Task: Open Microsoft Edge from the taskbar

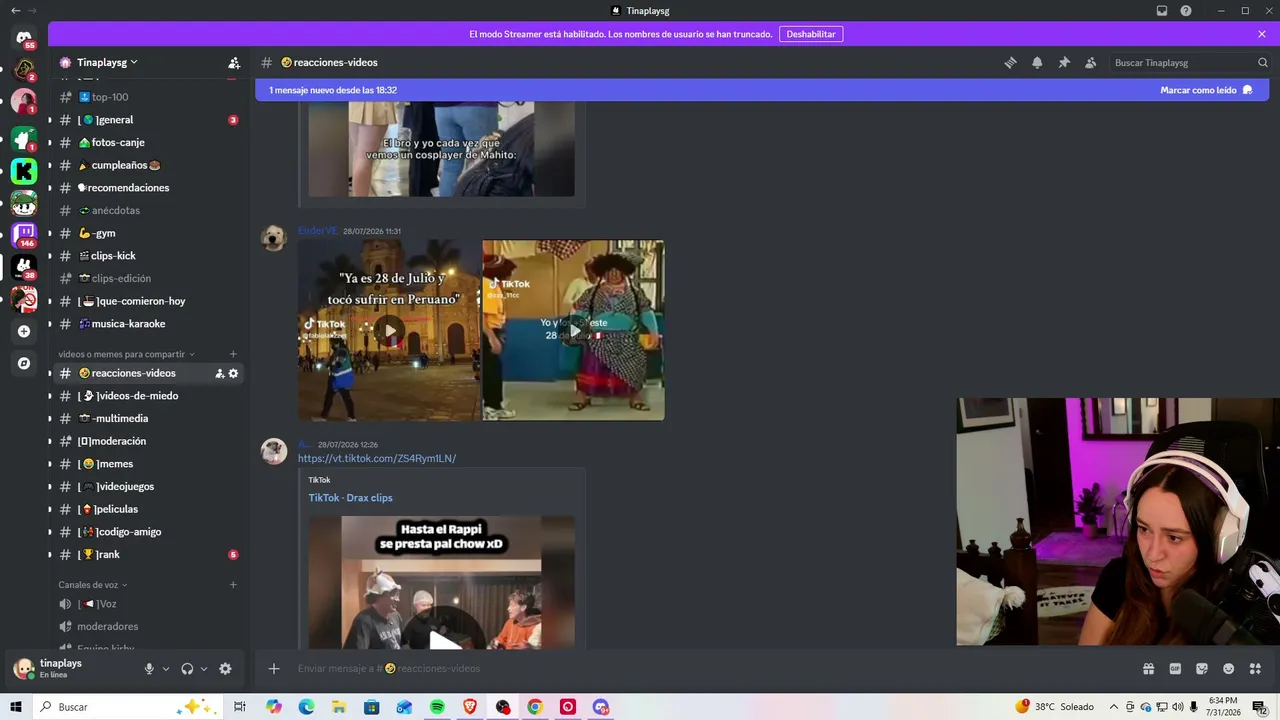Action: [x=306, y=707]
